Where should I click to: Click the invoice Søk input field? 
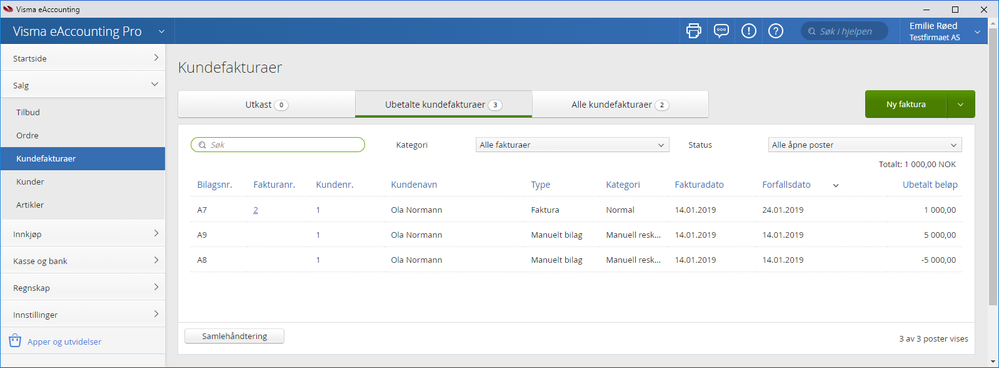[x=278, y=145]
